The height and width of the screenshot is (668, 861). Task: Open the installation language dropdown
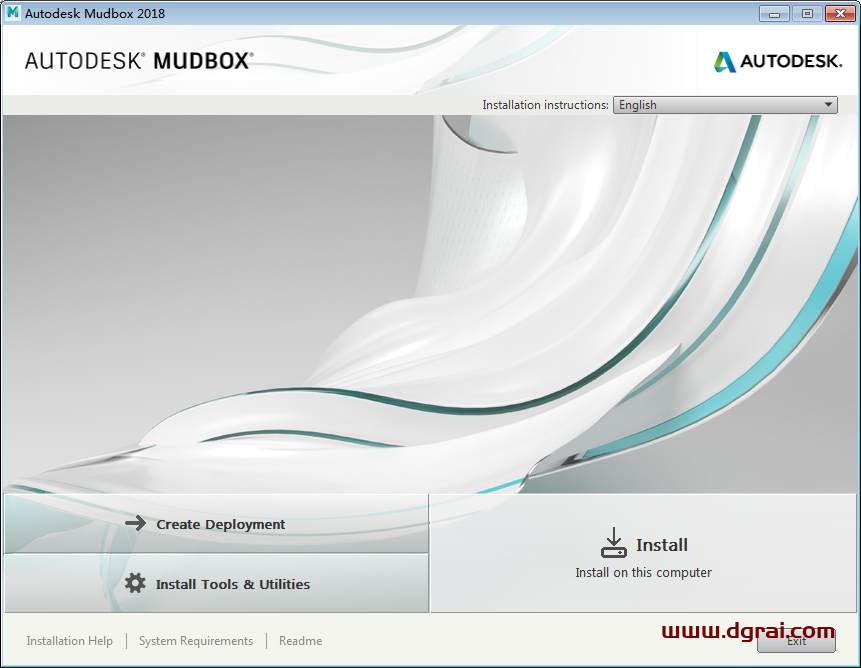pos(725,105)
